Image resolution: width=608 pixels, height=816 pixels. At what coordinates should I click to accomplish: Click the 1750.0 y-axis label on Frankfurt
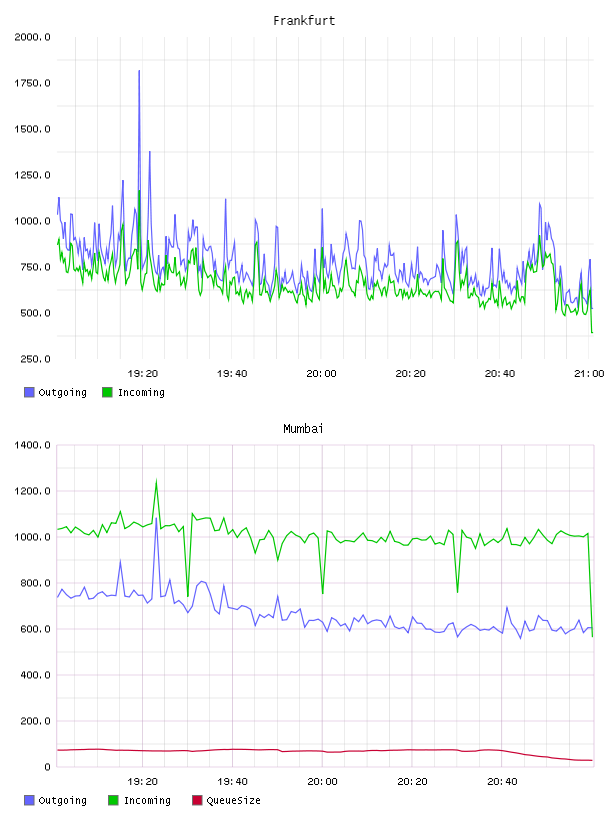[32, 83]
